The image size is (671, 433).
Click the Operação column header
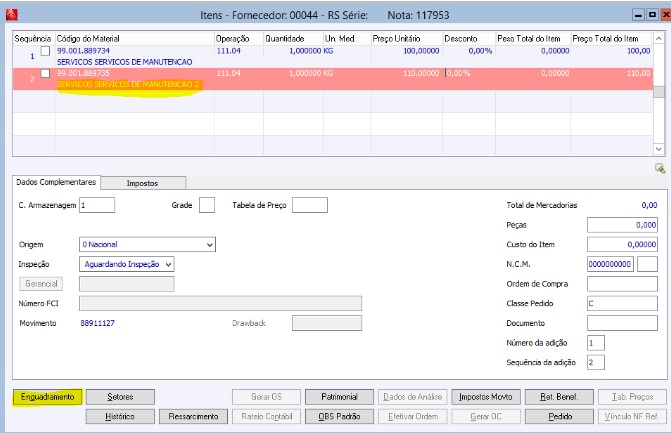[x=239, y=39]
